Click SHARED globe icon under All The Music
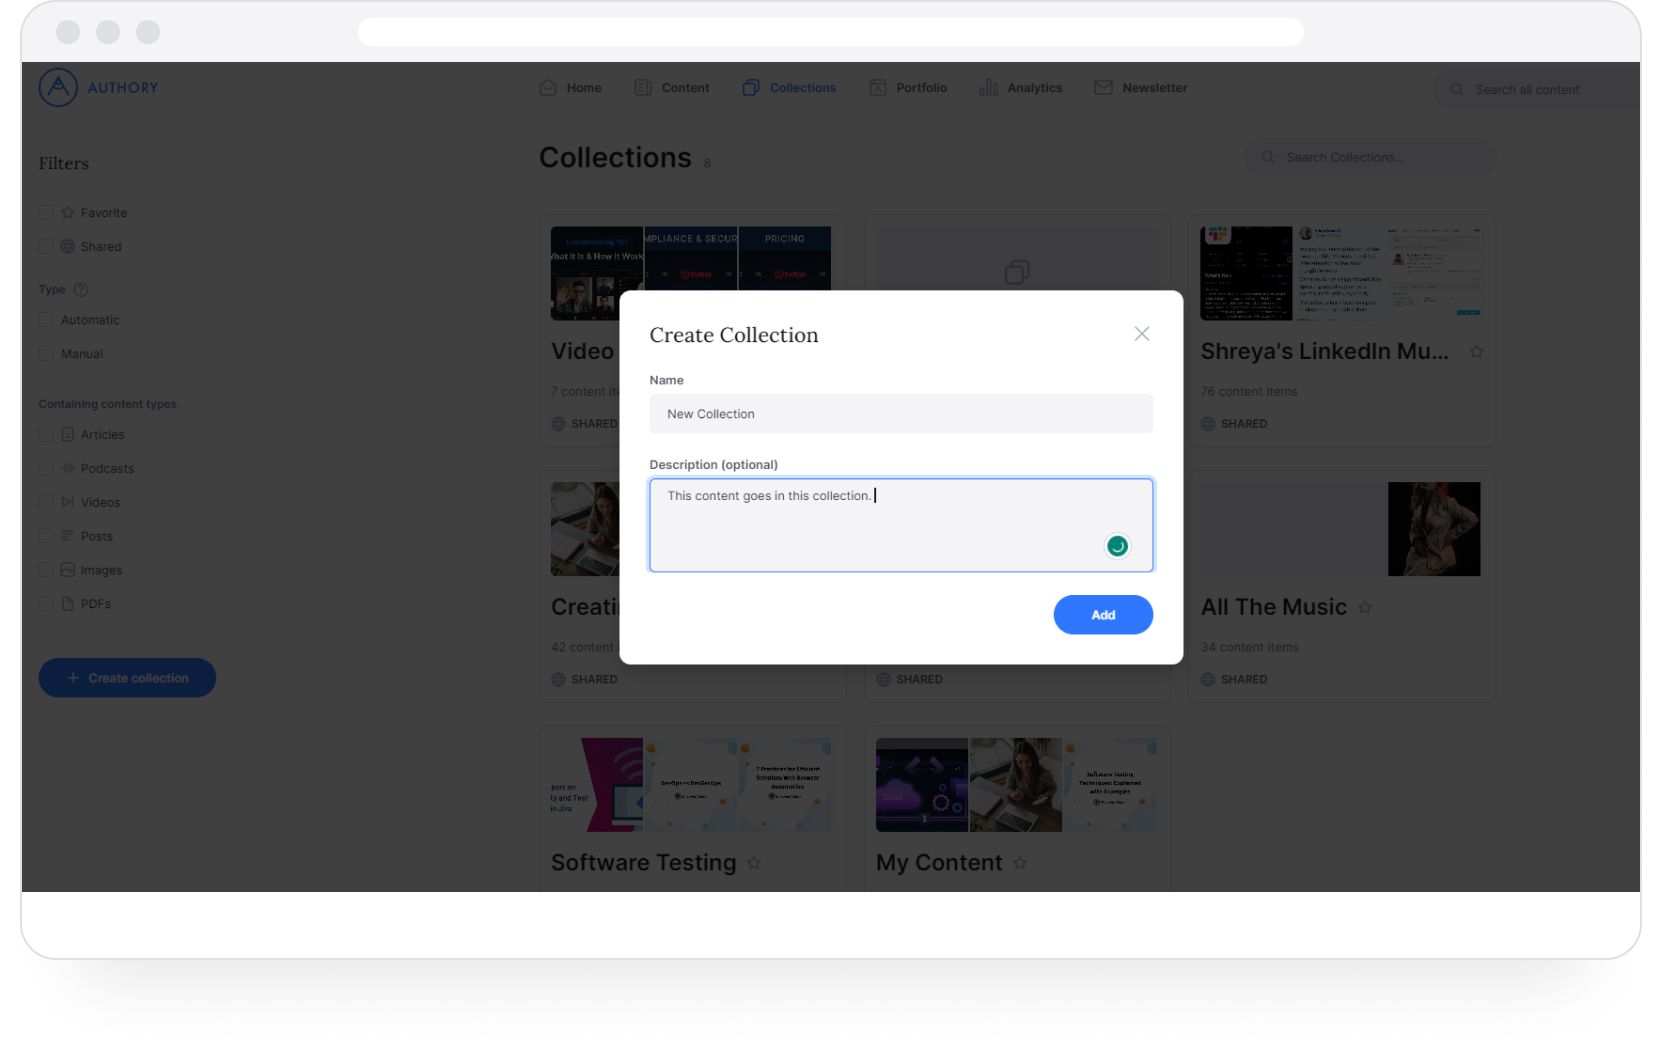The width and height of the screenshot is (1662, 1060). click(x=1208, y=680)
